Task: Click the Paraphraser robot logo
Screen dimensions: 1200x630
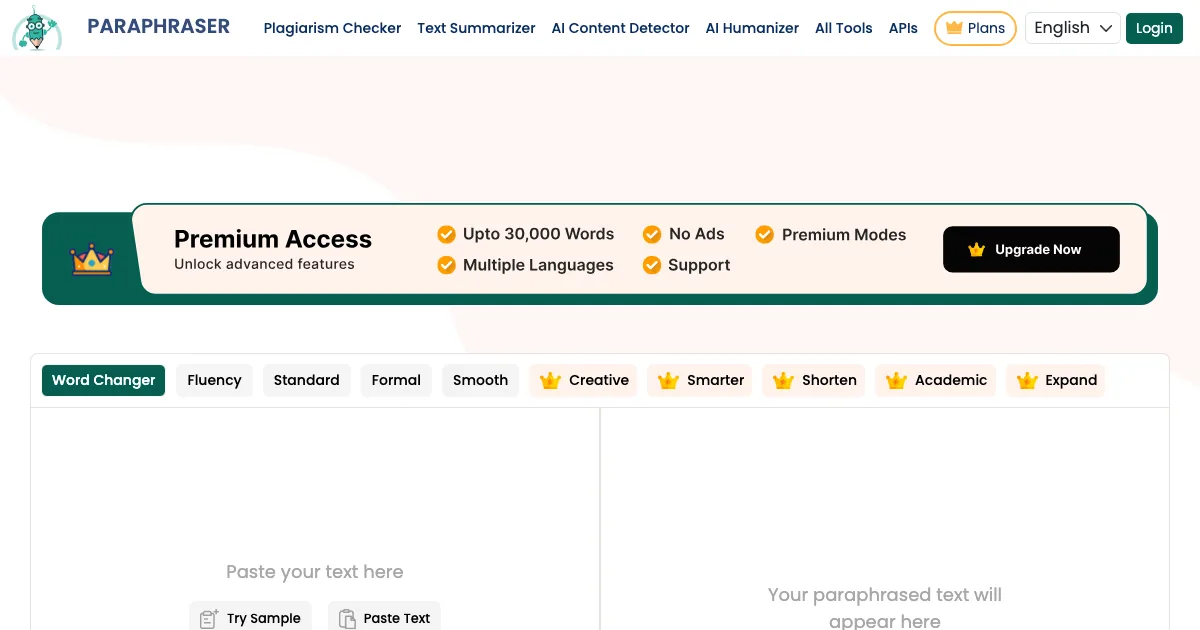Action: 36,29
